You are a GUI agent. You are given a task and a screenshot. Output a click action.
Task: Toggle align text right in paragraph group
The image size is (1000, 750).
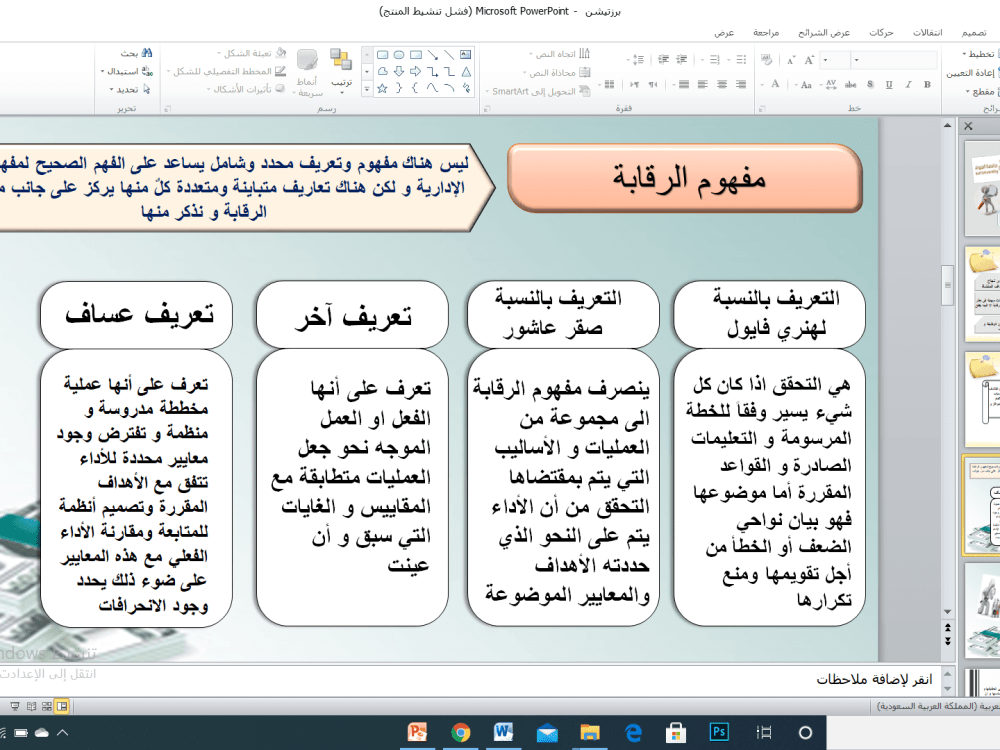click(x=740, y=84)
